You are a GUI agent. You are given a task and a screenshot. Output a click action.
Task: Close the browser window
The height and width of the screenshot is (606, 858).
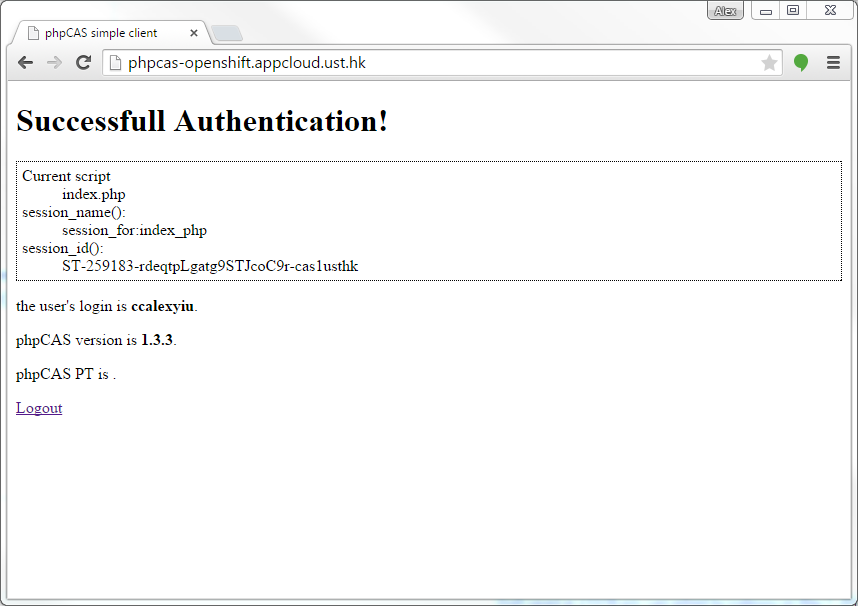click(830, 11)
